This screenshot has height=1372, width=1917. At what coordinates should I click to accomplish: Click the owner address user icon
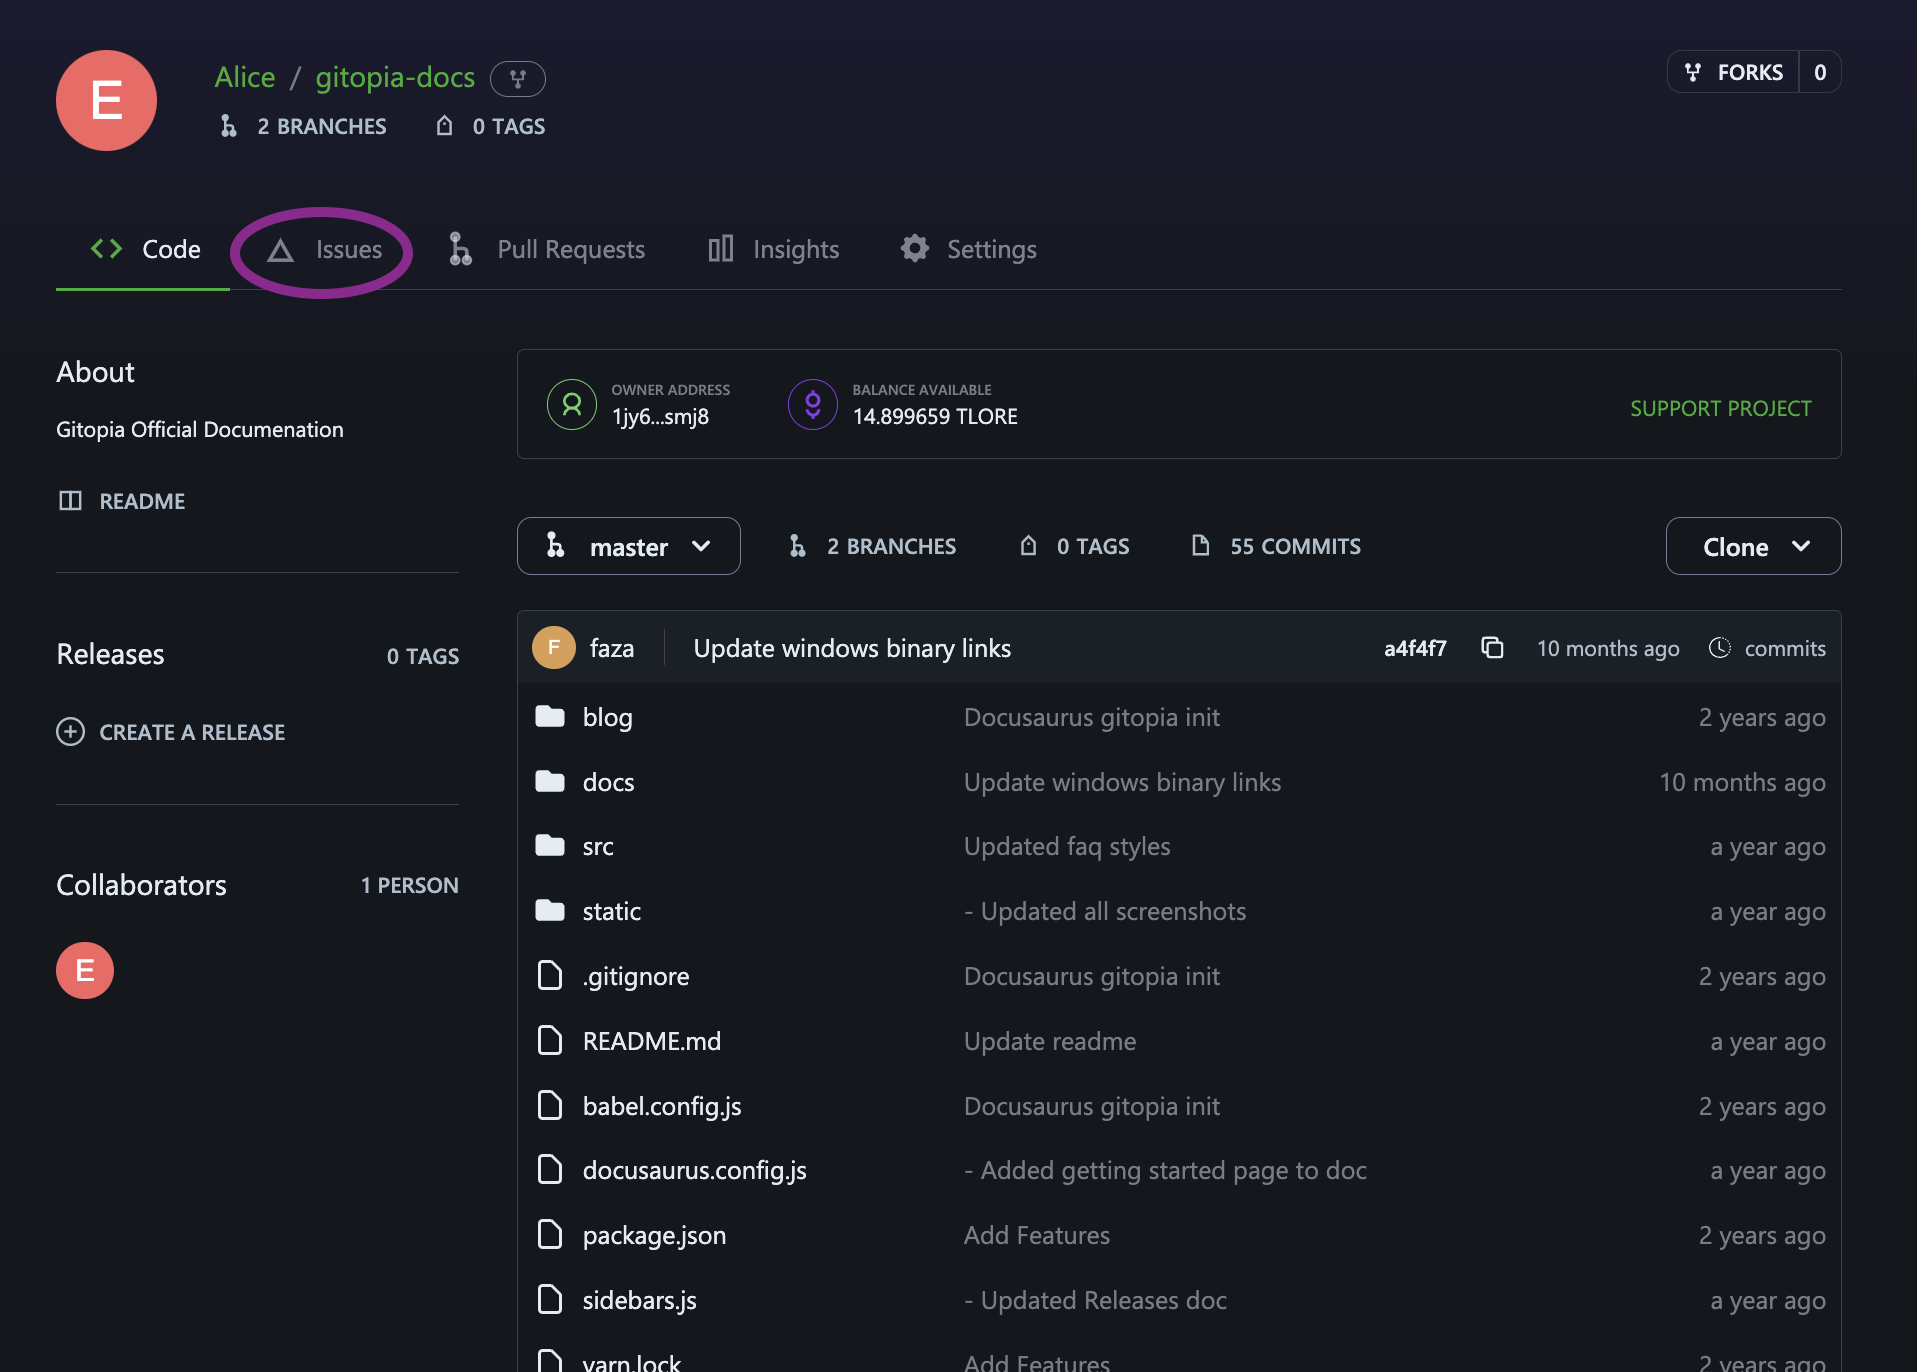coord(572,404)
